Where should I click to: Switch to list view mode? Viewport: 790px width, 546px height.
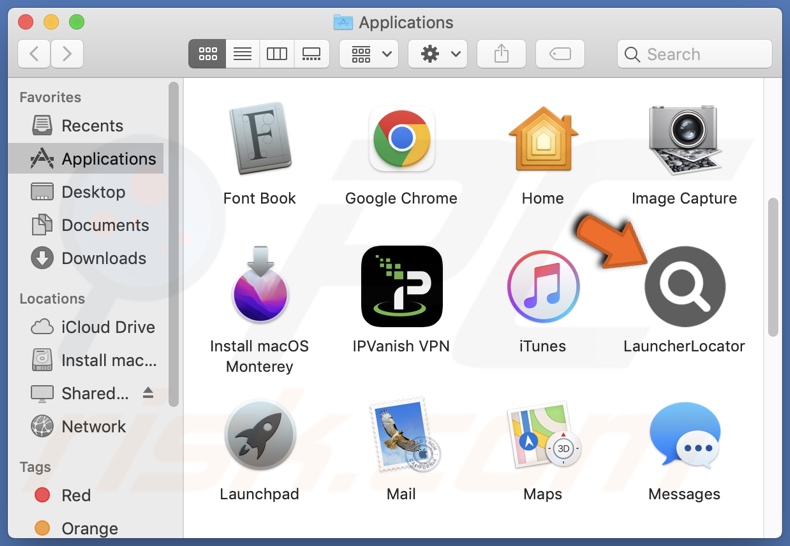coord(242,53)
